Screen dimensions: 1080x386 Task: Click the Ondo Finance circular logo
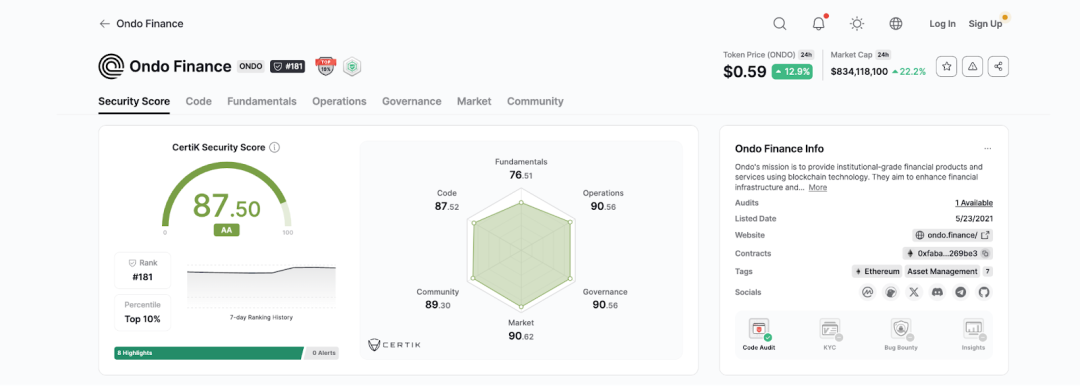point(111,66)
